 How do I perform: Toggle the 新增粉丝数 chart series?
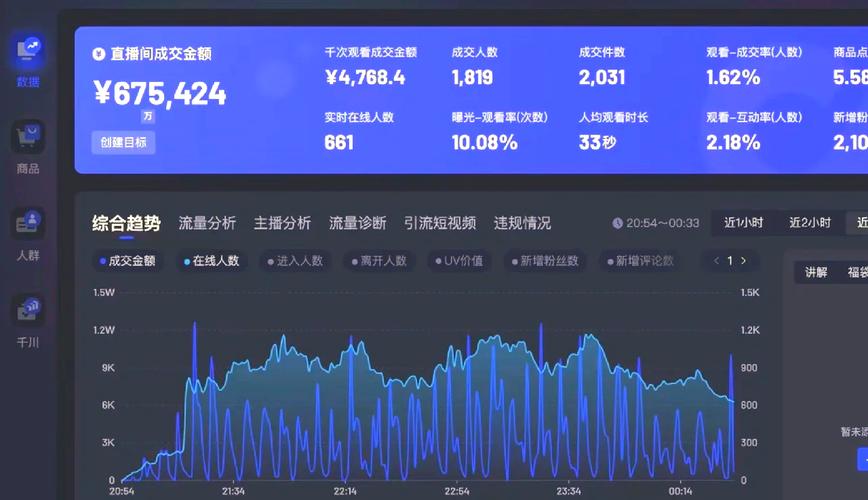click(x=545, y=261)
